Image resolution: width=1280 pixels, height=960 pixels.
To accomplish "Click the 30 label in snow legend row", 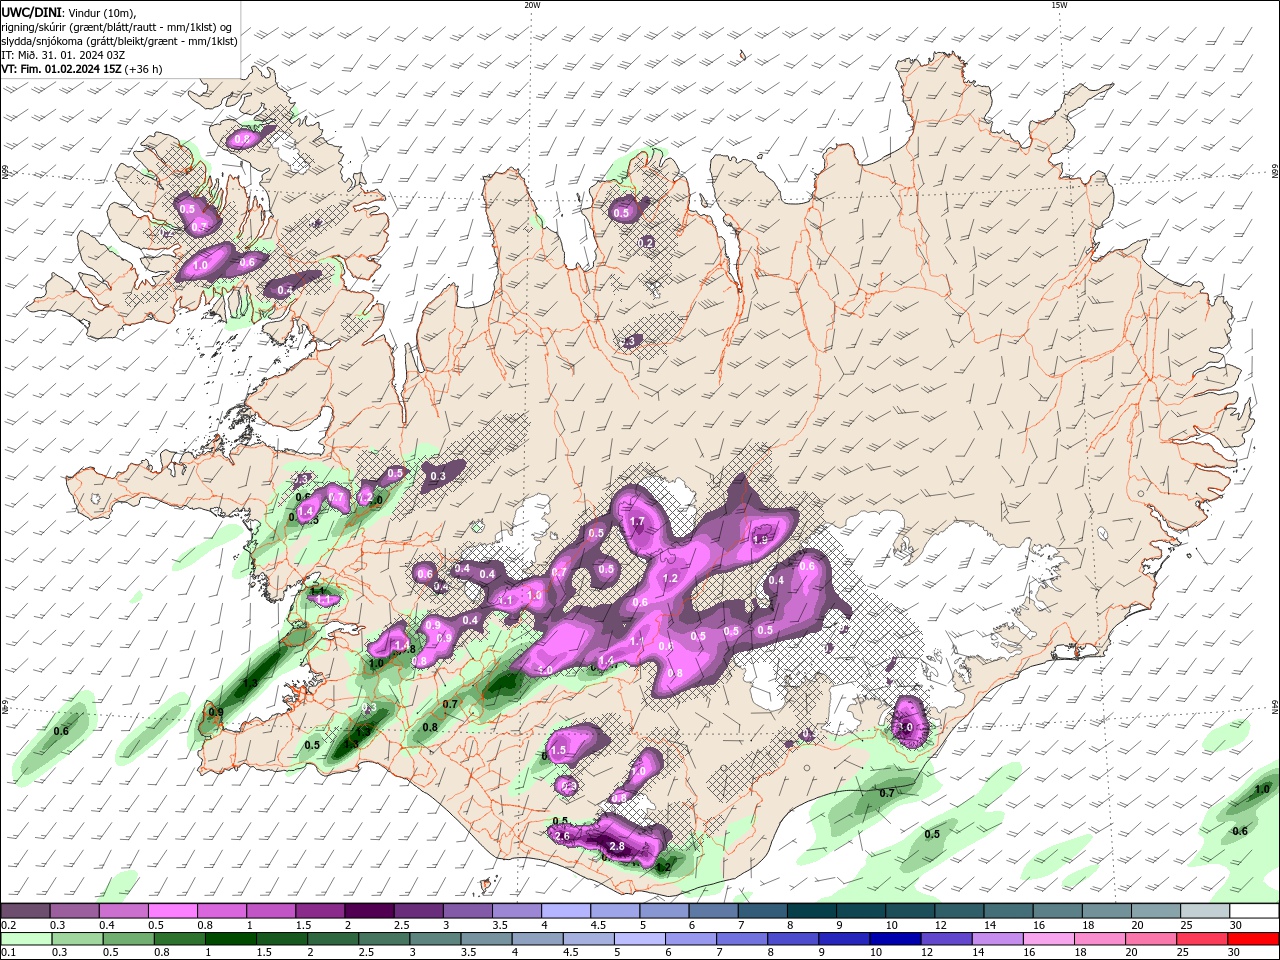I will [1235, 925].
